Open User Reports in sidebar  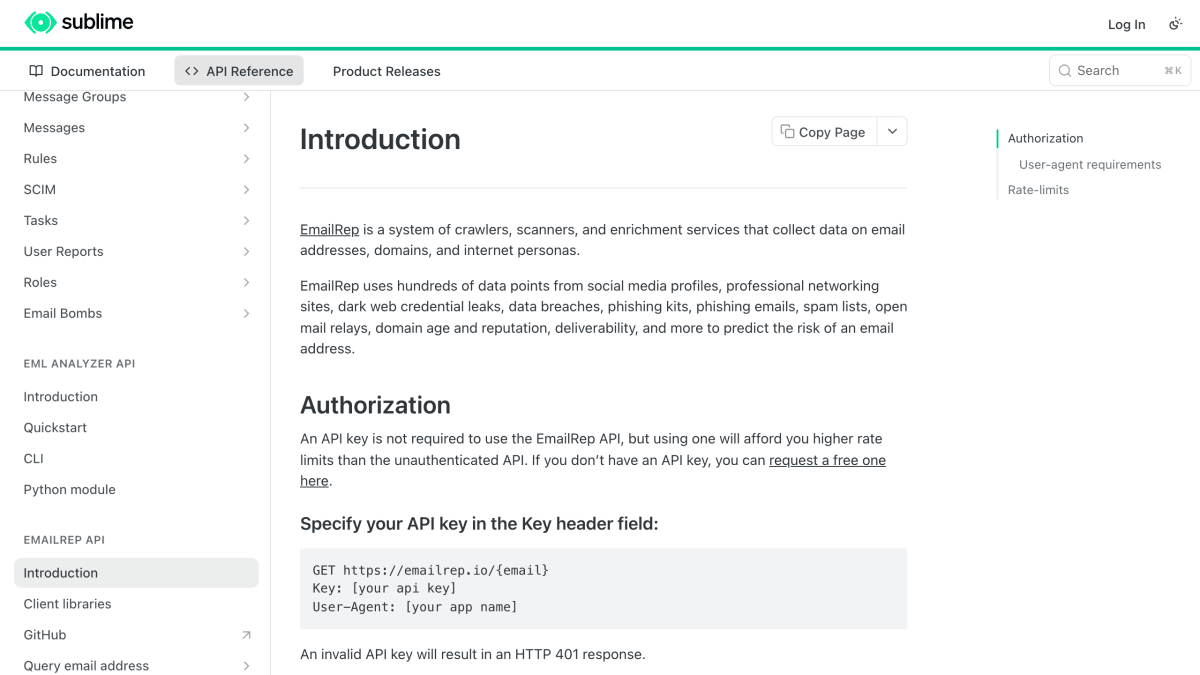pyautogui.click(x=136, y=252)
